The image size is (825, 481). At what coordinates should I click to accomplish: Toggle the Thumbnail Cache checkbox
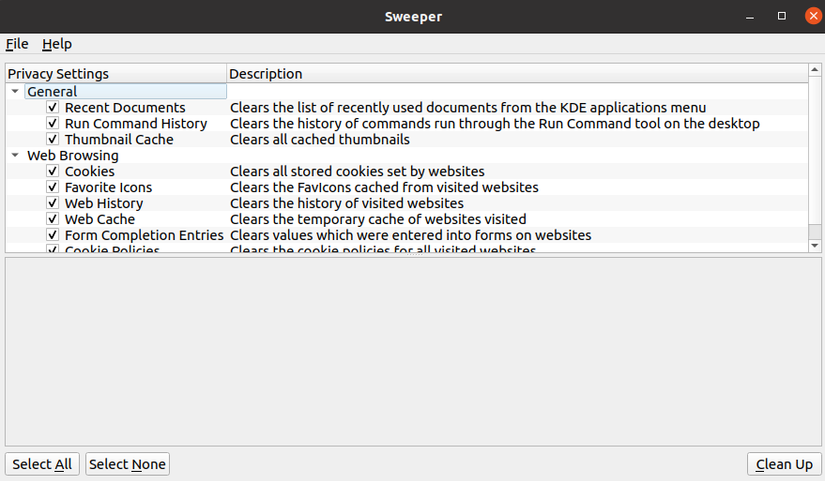click(x=53, y=140)
